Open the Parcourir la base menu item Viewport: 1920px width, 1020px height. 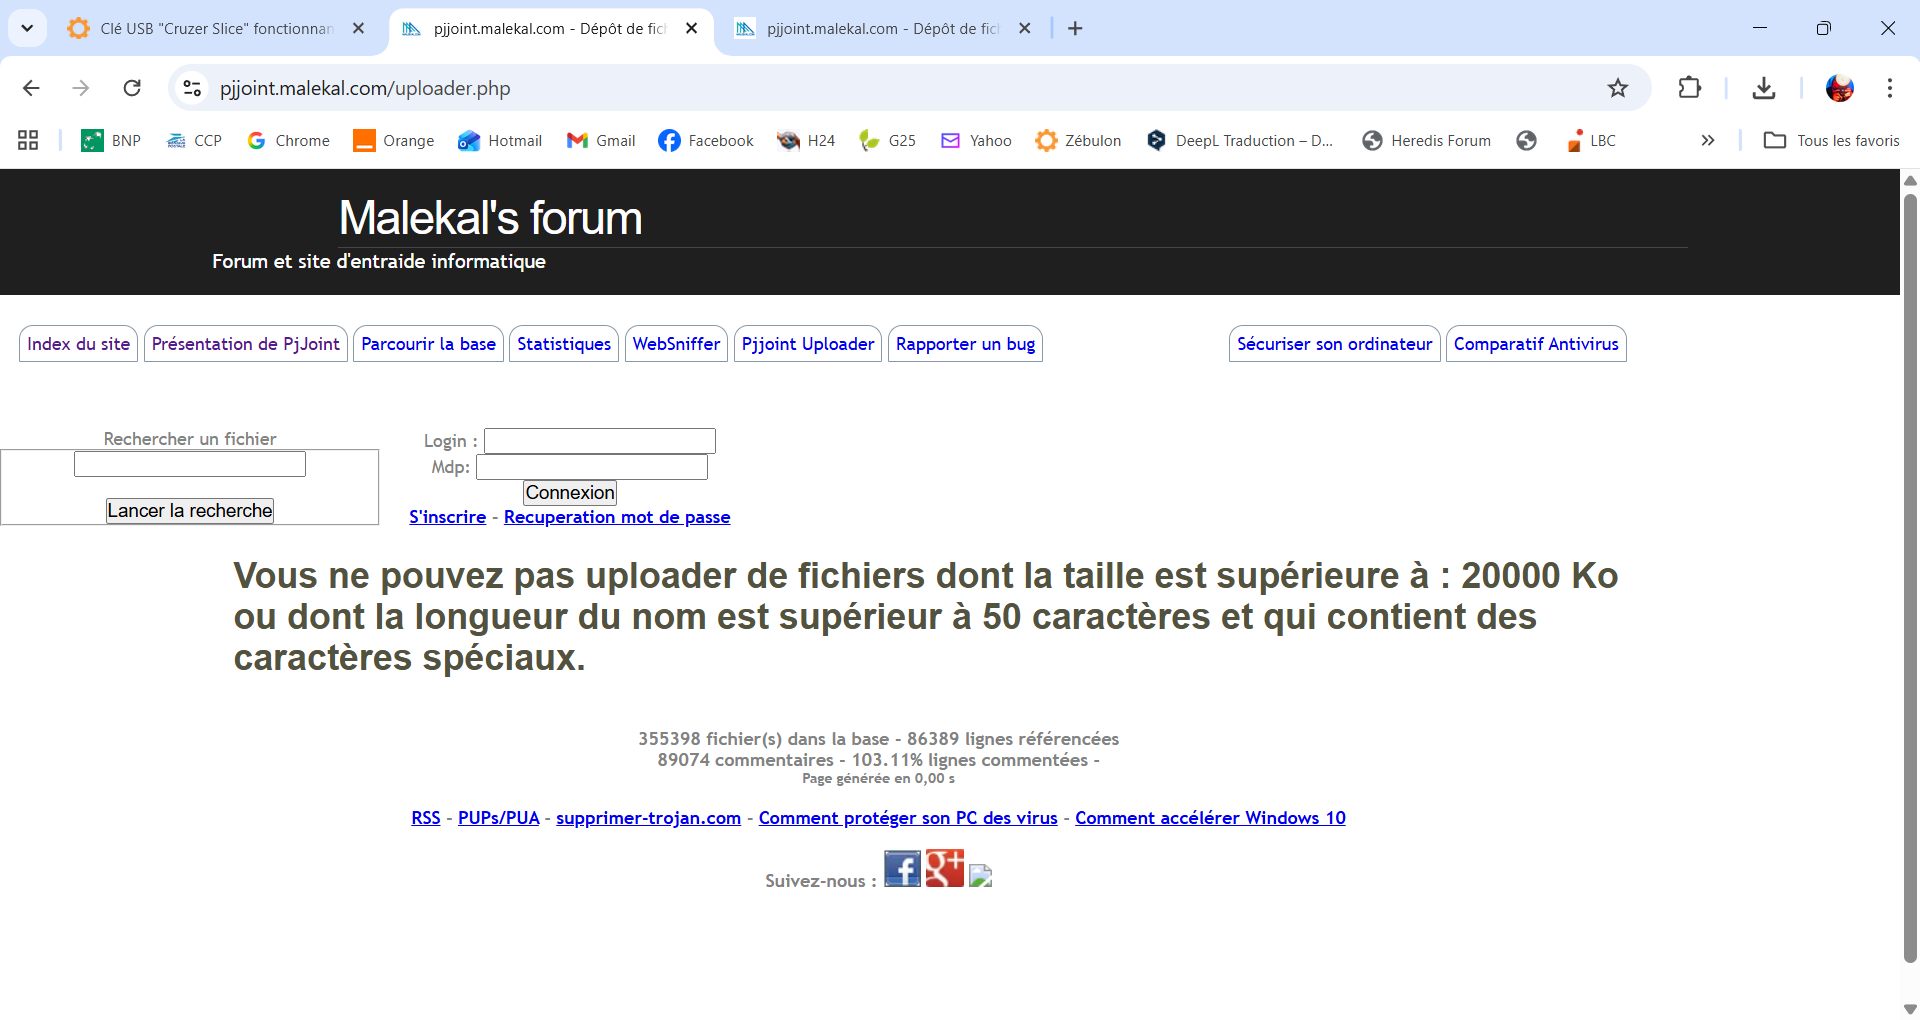[x=428, y=344]
